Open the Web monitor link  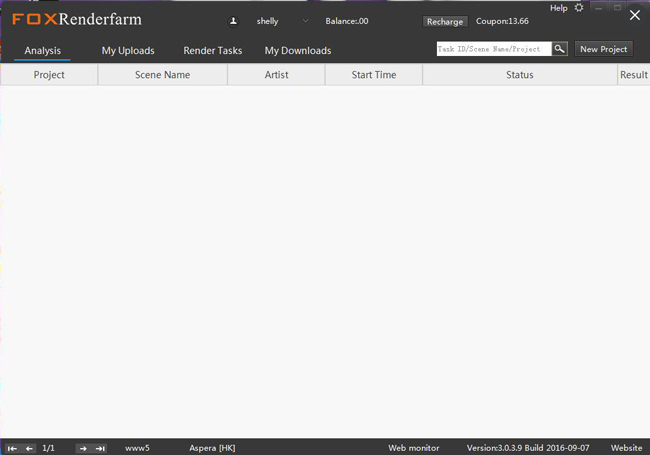414,448
